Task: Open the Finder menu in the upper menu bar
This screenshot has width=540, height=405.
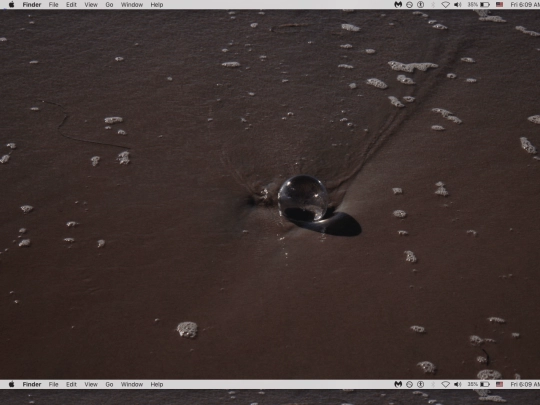Action: pos(32,5)
